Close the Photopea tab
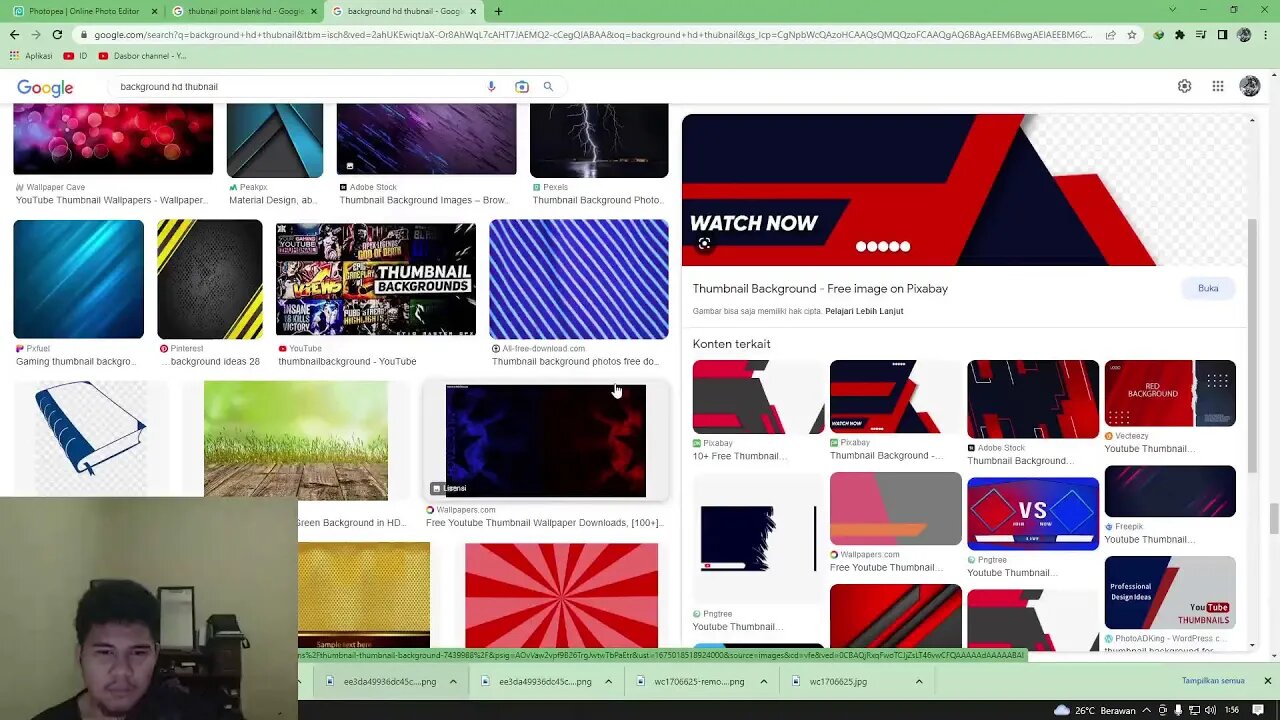 pos(154,11)
